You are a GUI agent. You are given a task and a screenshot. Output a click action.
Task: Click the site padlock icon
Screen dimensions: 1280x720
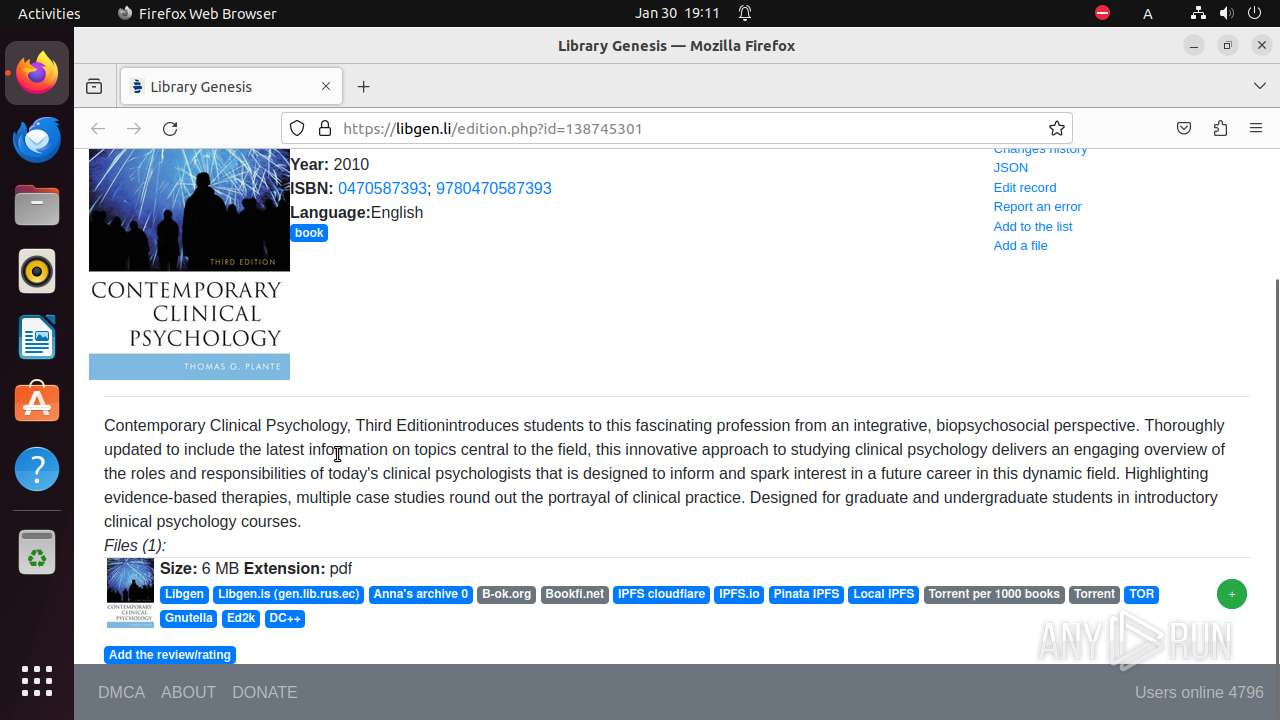(324, 128)
